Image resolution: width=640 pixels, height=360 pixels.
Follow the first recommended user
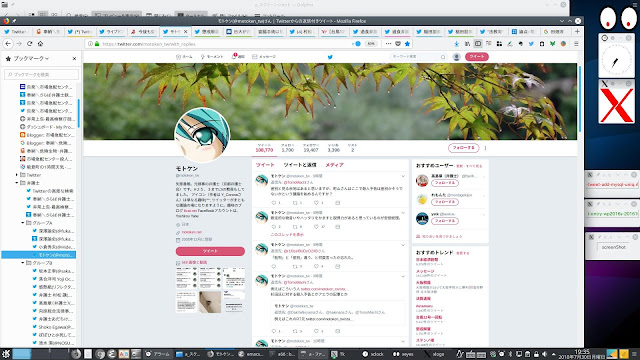point(444,183)
